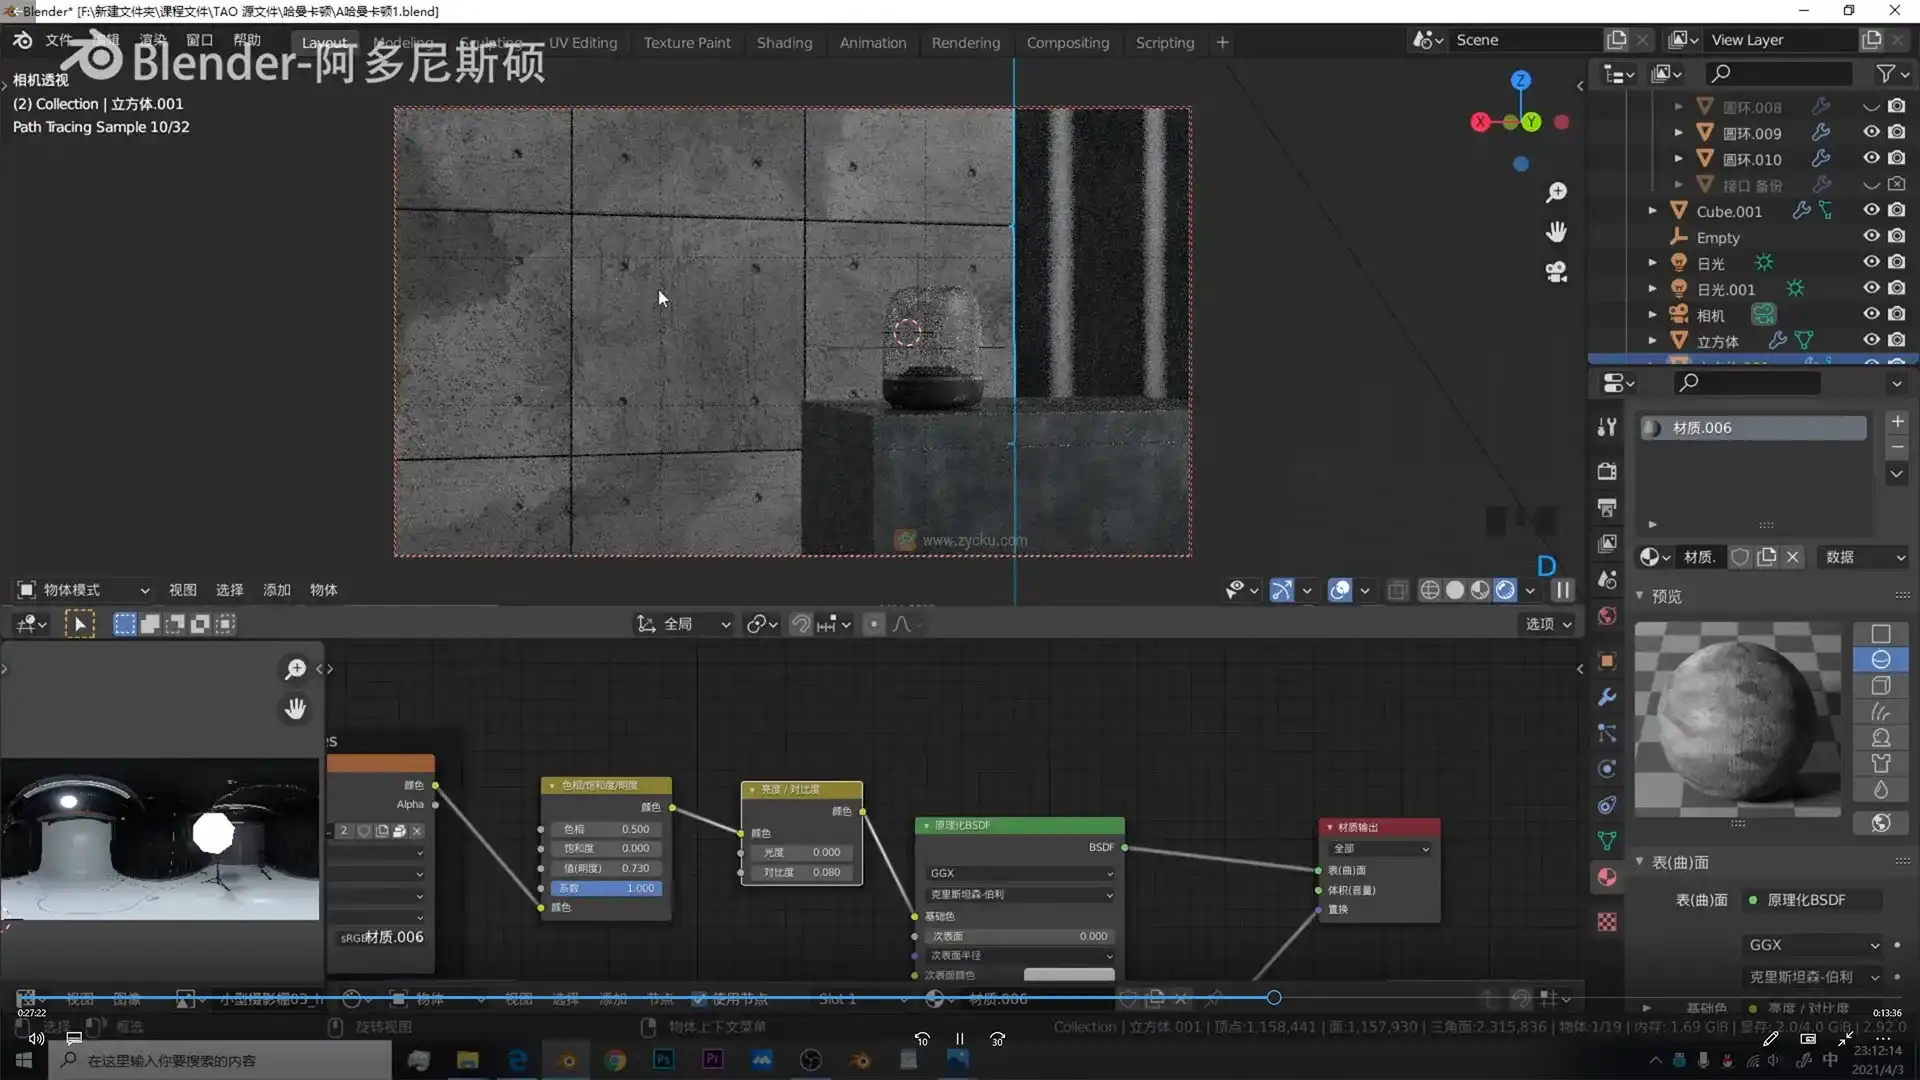Switch to the Shading workspace tab
1920x1080 pixels.
[784, 42]
